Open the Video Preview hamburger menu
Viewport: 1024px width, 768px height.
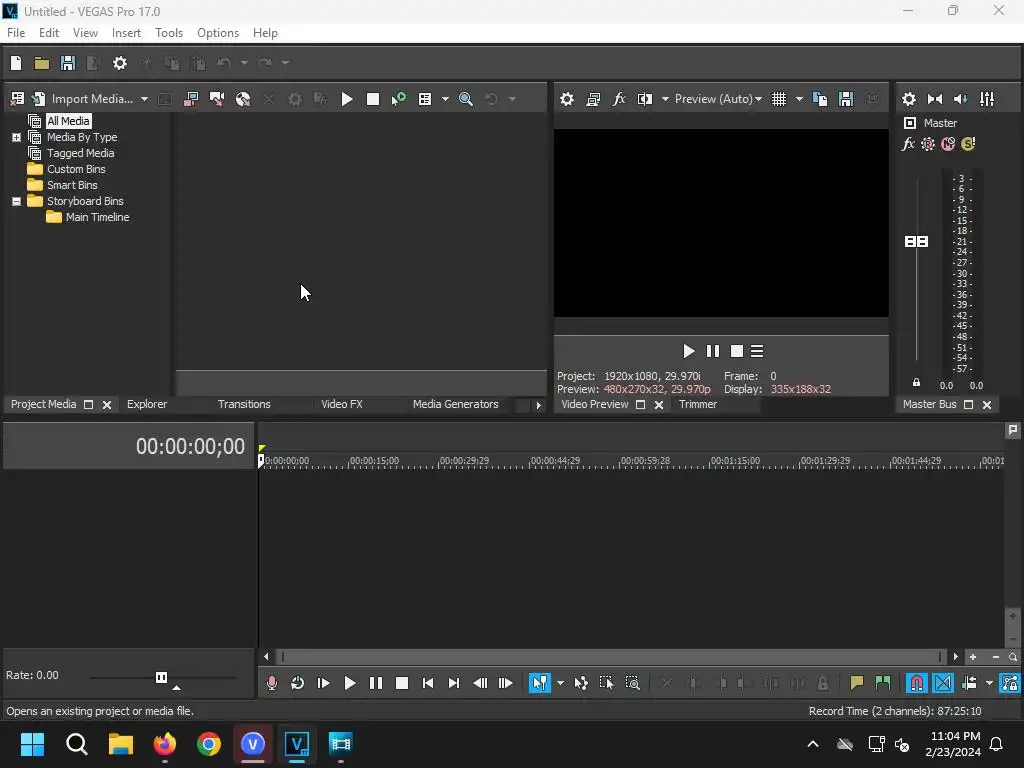click(x=757, y=351)
